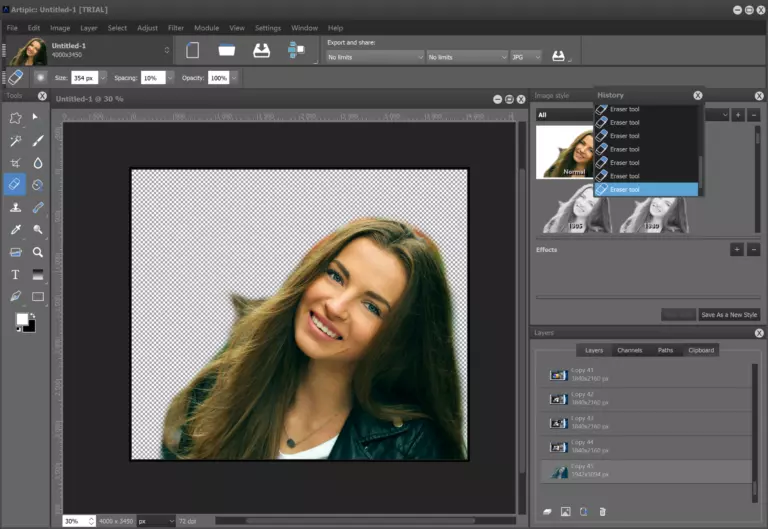Screen dimensions: 768x529
Task: Close the History panel
Action: pos(697,95)
